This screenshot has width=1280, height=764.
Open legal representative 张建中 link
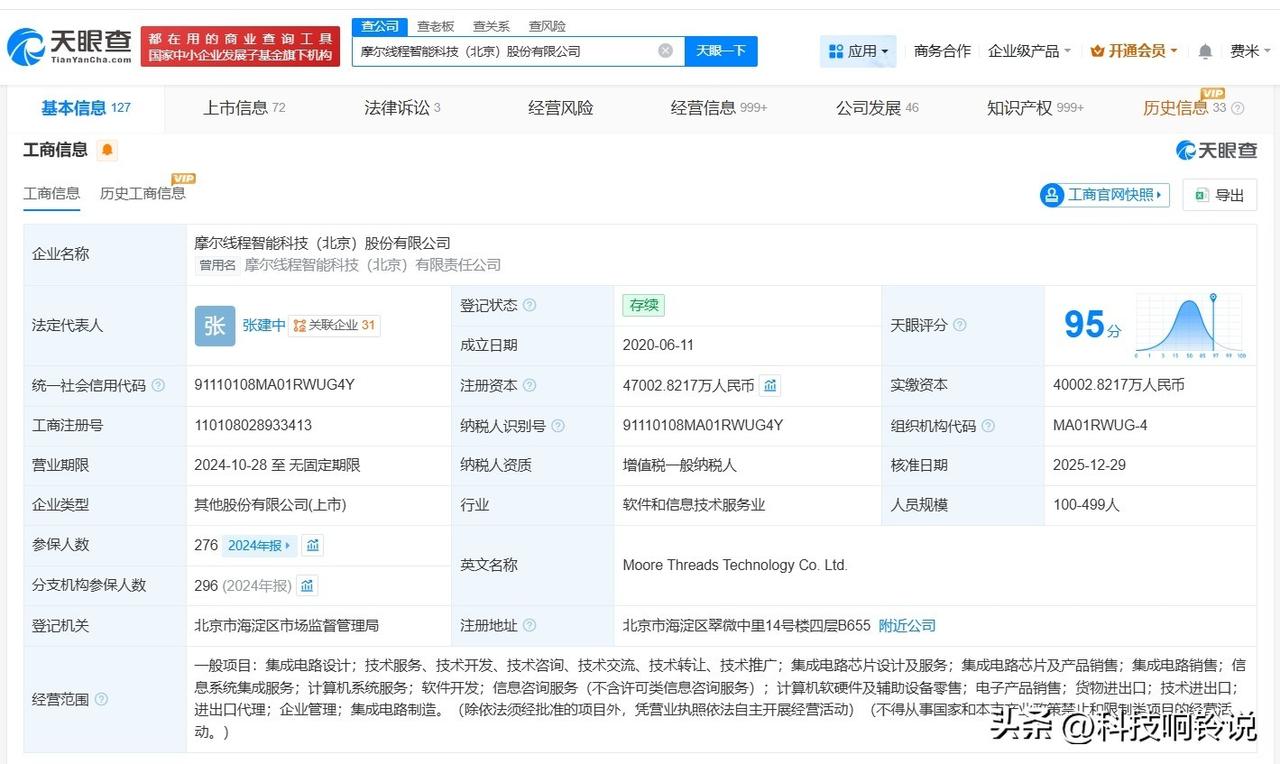click(263, 325)
